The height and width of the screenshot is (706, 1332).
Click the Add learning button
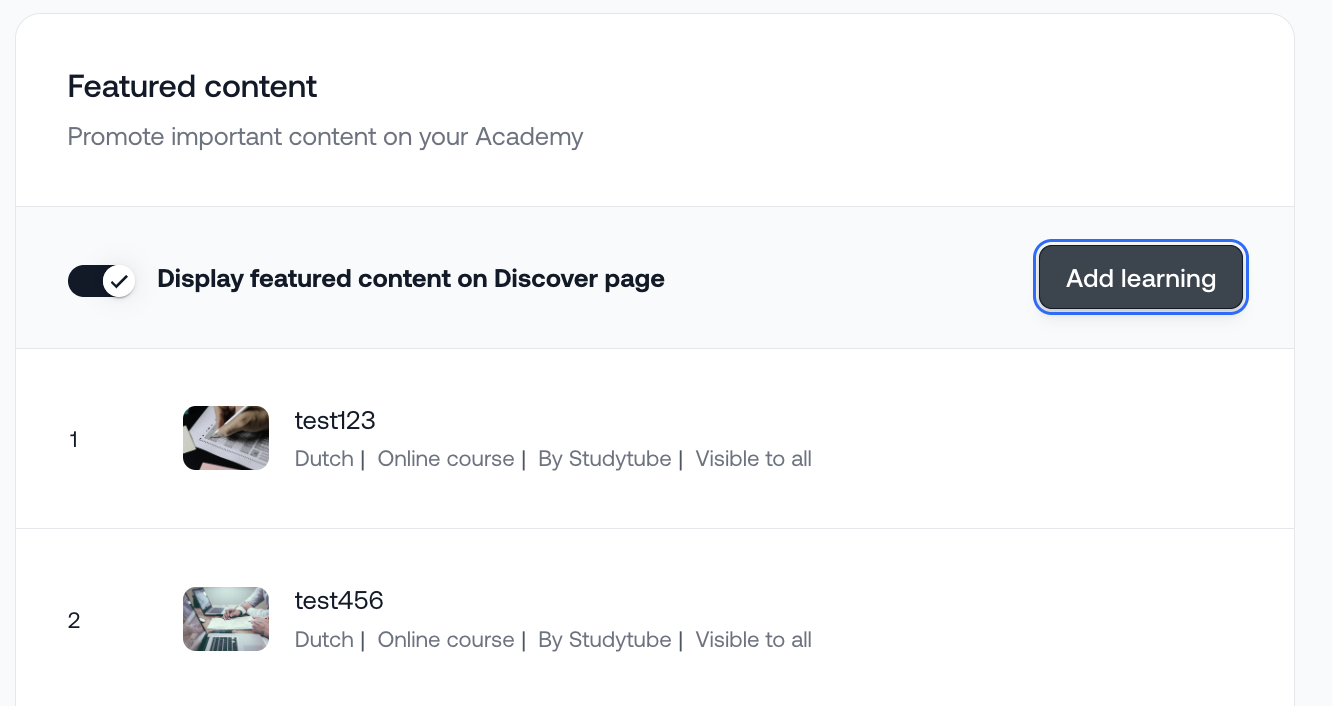point(1140,278)
